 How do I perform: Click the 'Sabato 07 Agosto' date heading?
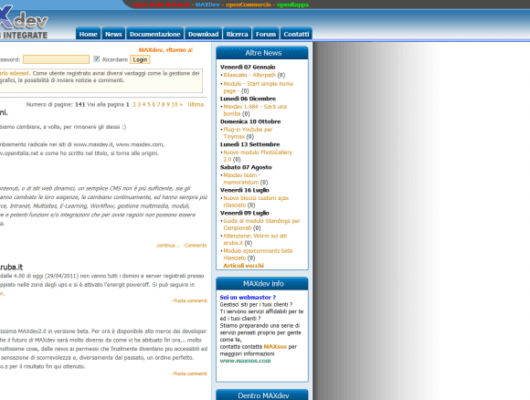pos(246,167)
